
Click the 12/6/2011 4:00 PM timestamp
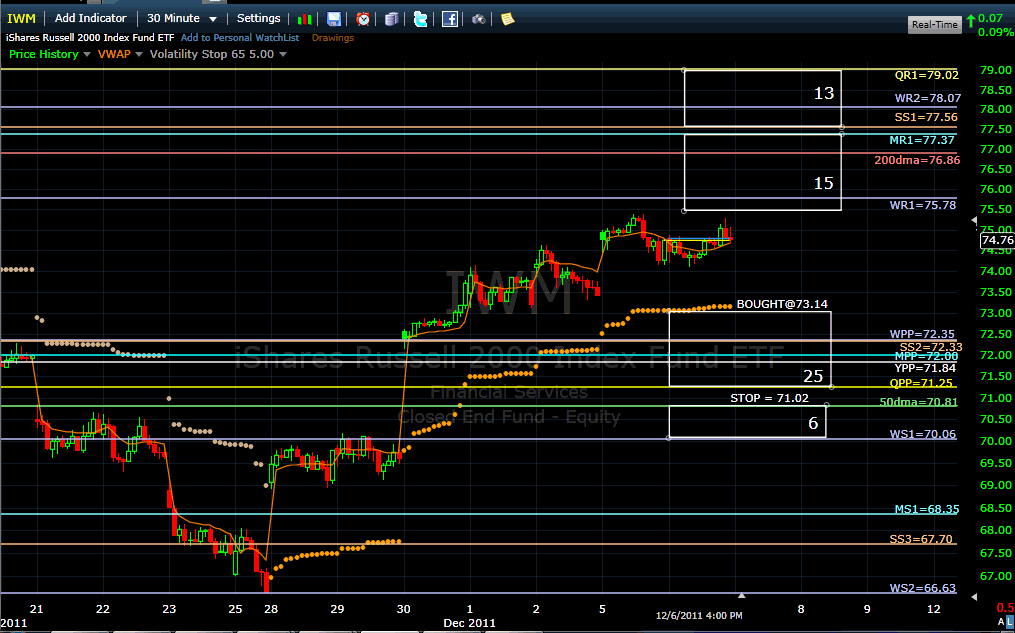pyautogui.click(x=699, y=616)
